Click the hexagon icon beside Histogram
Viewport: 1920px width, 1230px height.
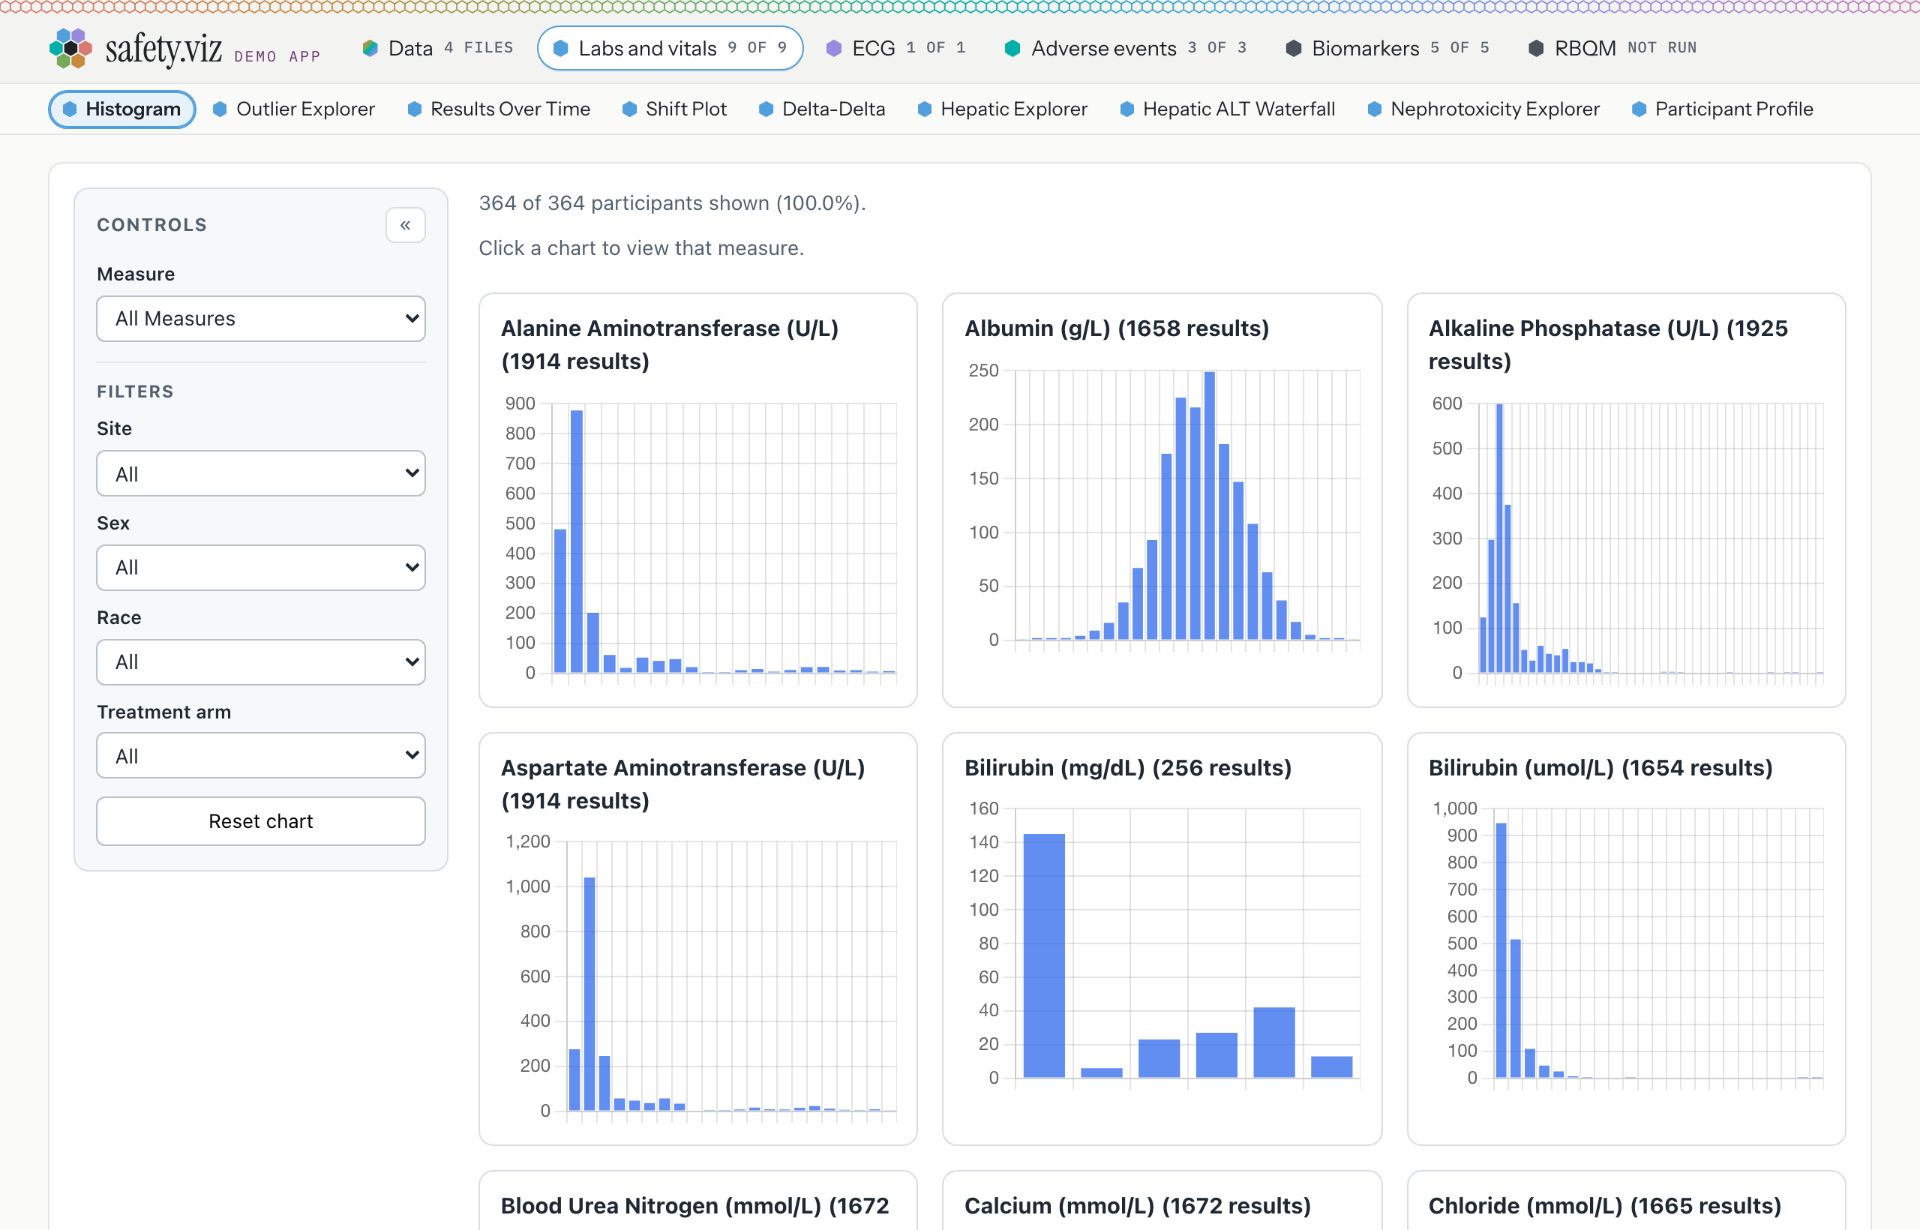coord(70,109)
